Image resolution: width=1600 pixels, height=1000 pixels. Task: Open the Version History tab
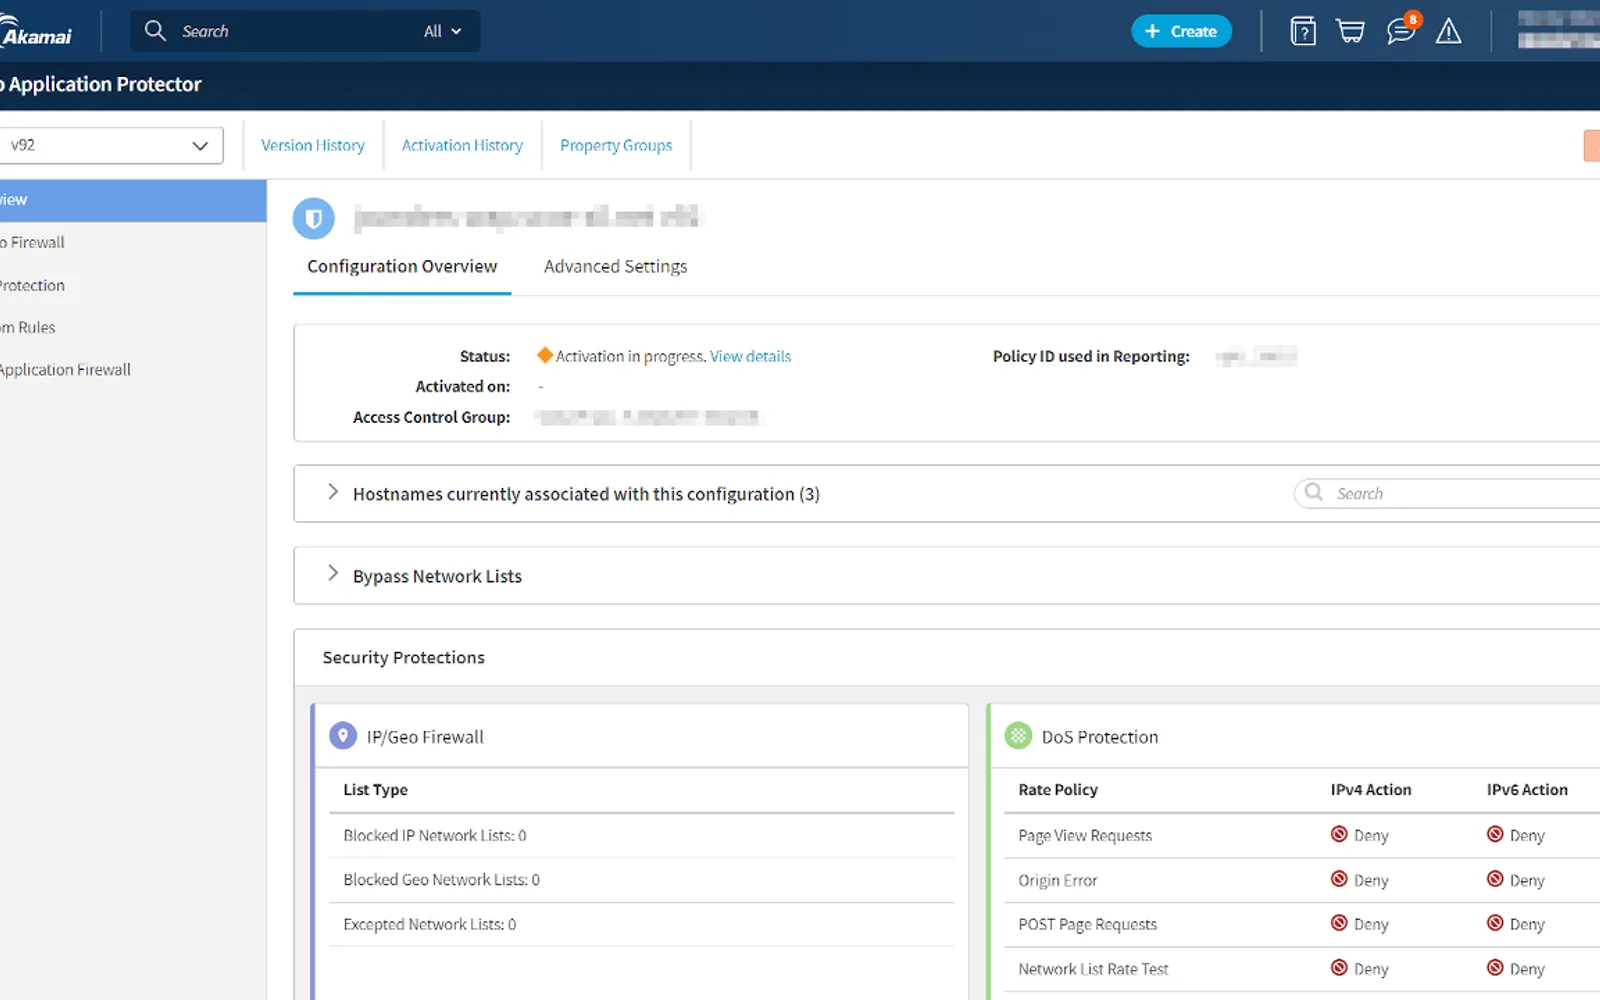tap(312, 145)
